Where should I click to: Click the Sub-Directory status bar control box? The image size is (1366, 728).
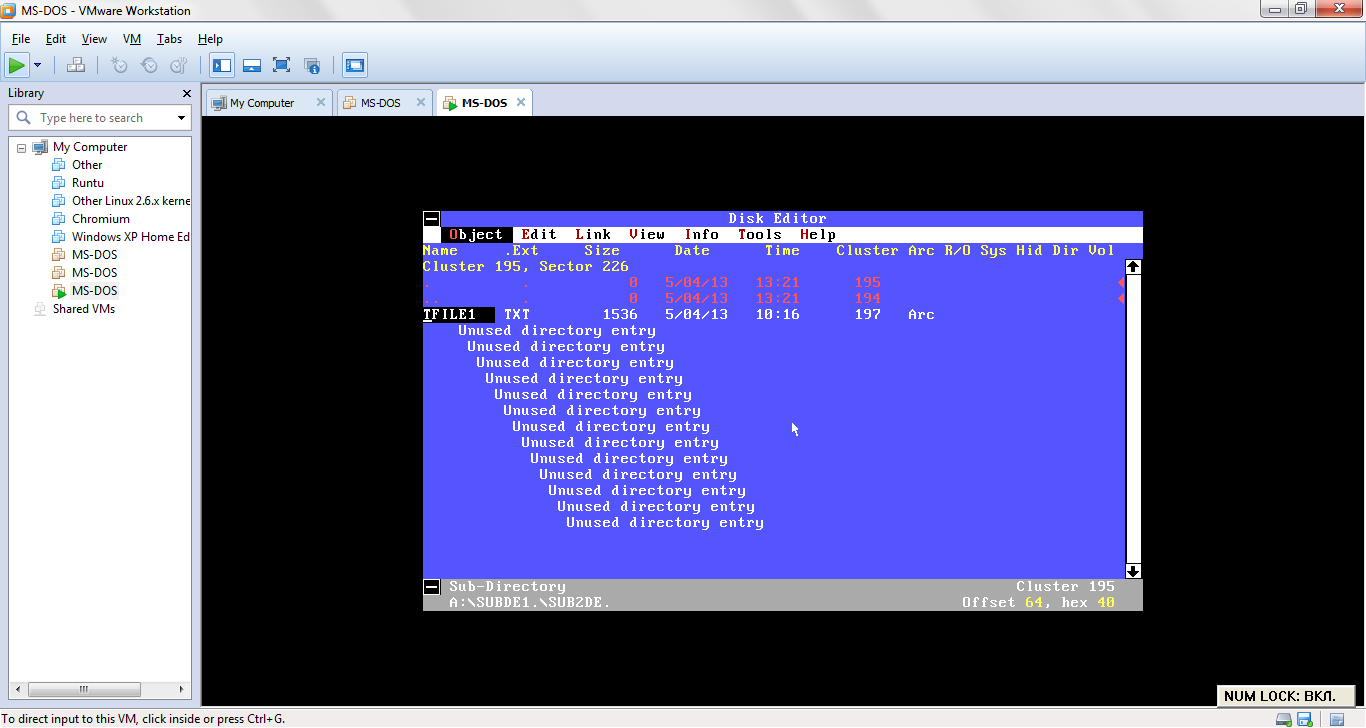click(431, 587)
